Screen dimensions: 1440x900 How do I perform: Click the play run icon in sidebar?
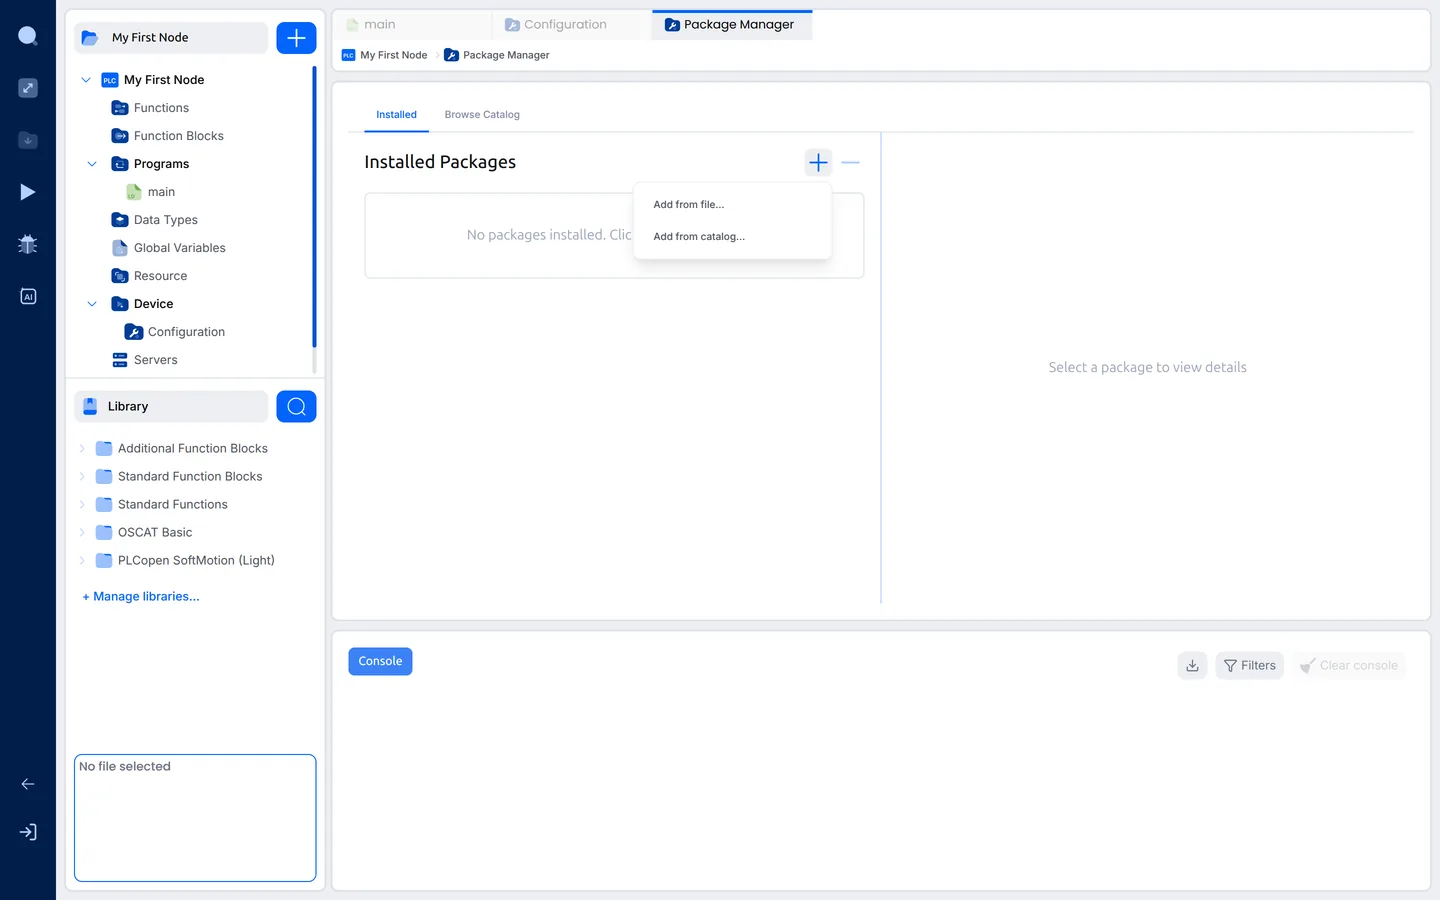(28, 192)
